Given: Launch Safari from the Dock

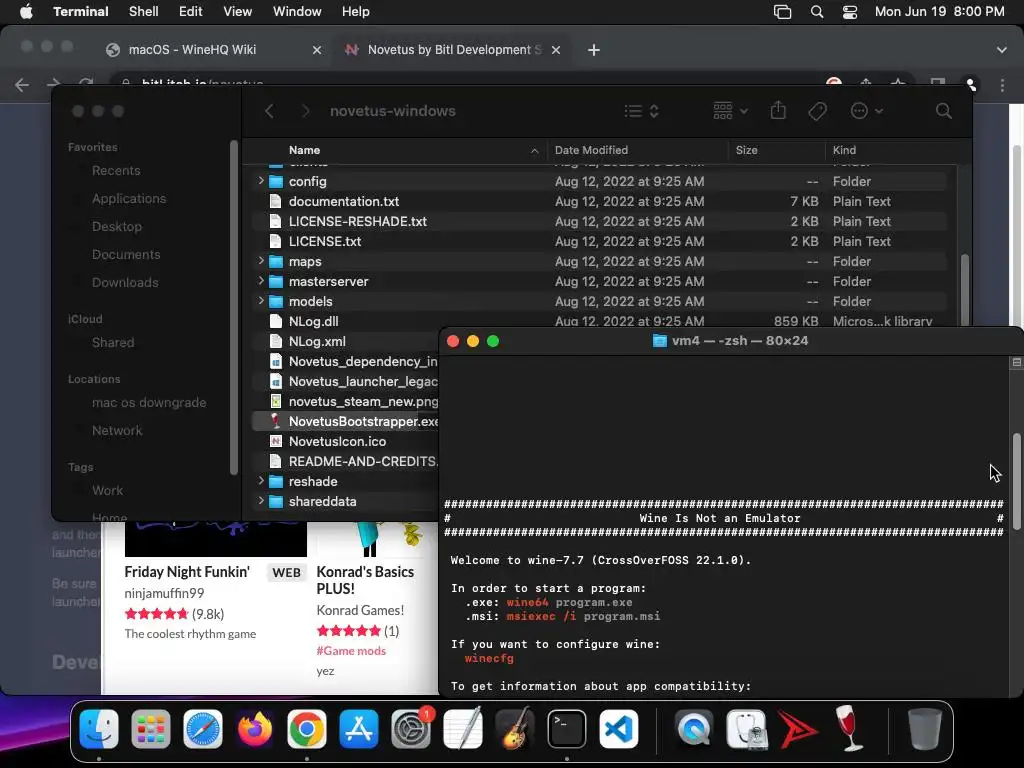Looking at the screenshot, I should (202, 729).
